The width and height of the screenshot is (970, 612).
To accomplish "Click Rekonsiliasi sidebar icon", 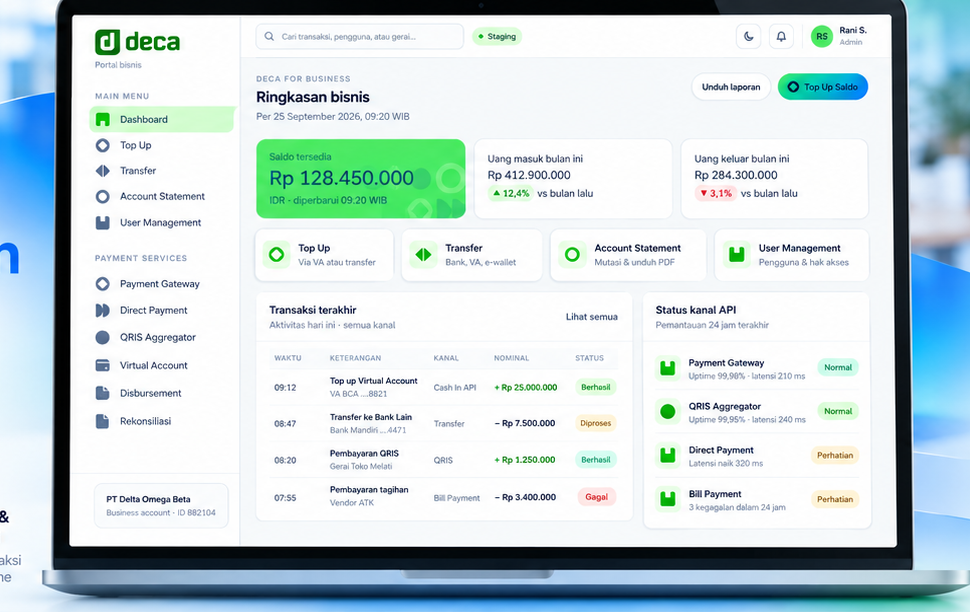I will click(x=103, y=421).
